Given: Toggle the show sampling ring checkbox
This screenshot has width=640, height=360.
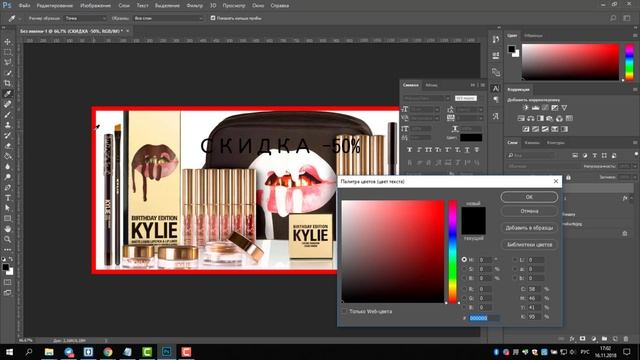Looking at the screenshot, I should click(213, 18).
